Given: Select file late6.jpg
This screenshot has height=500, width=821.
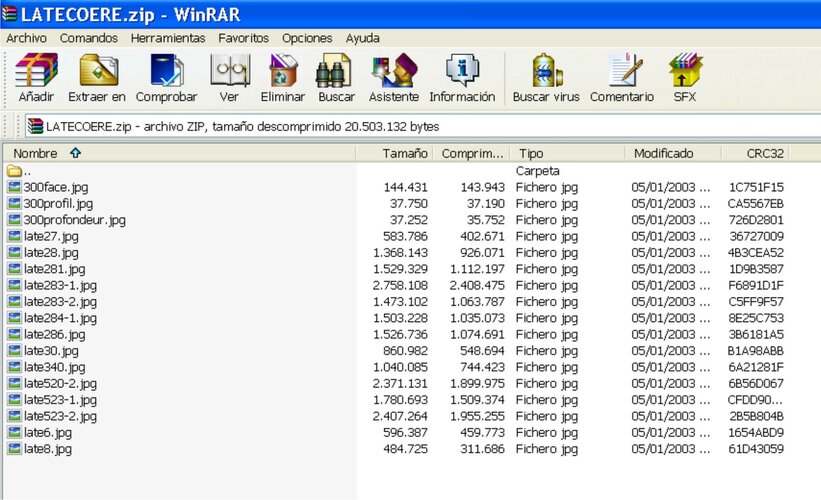Looking at the screenshot, I should tap(48, 432).
